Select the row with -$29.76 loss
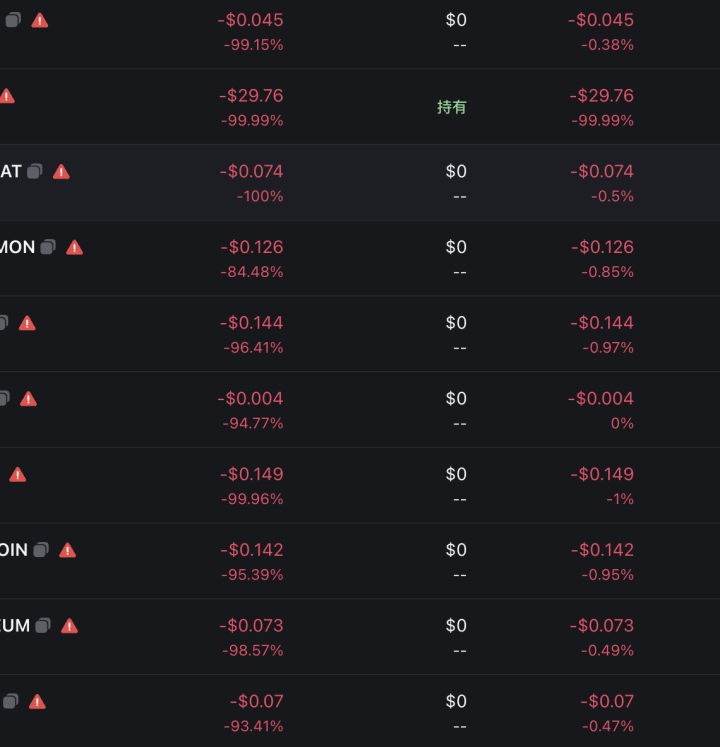720x747 pixels. click(360, 107)
